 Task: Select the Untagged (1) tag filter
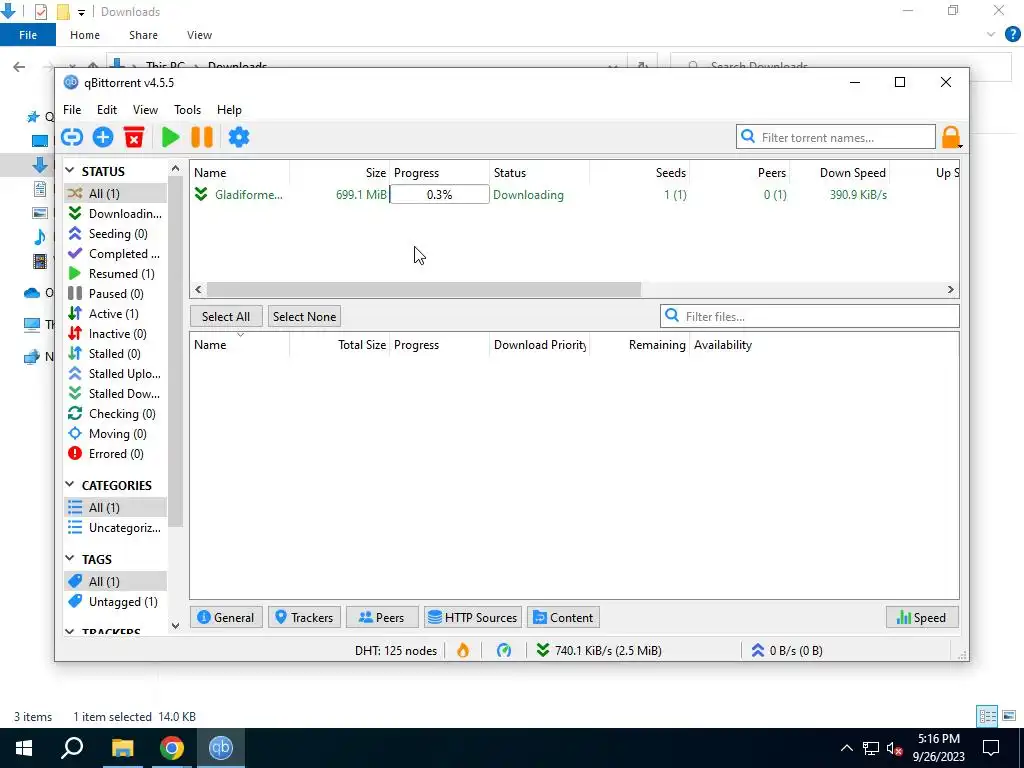(x=116, y=601)
